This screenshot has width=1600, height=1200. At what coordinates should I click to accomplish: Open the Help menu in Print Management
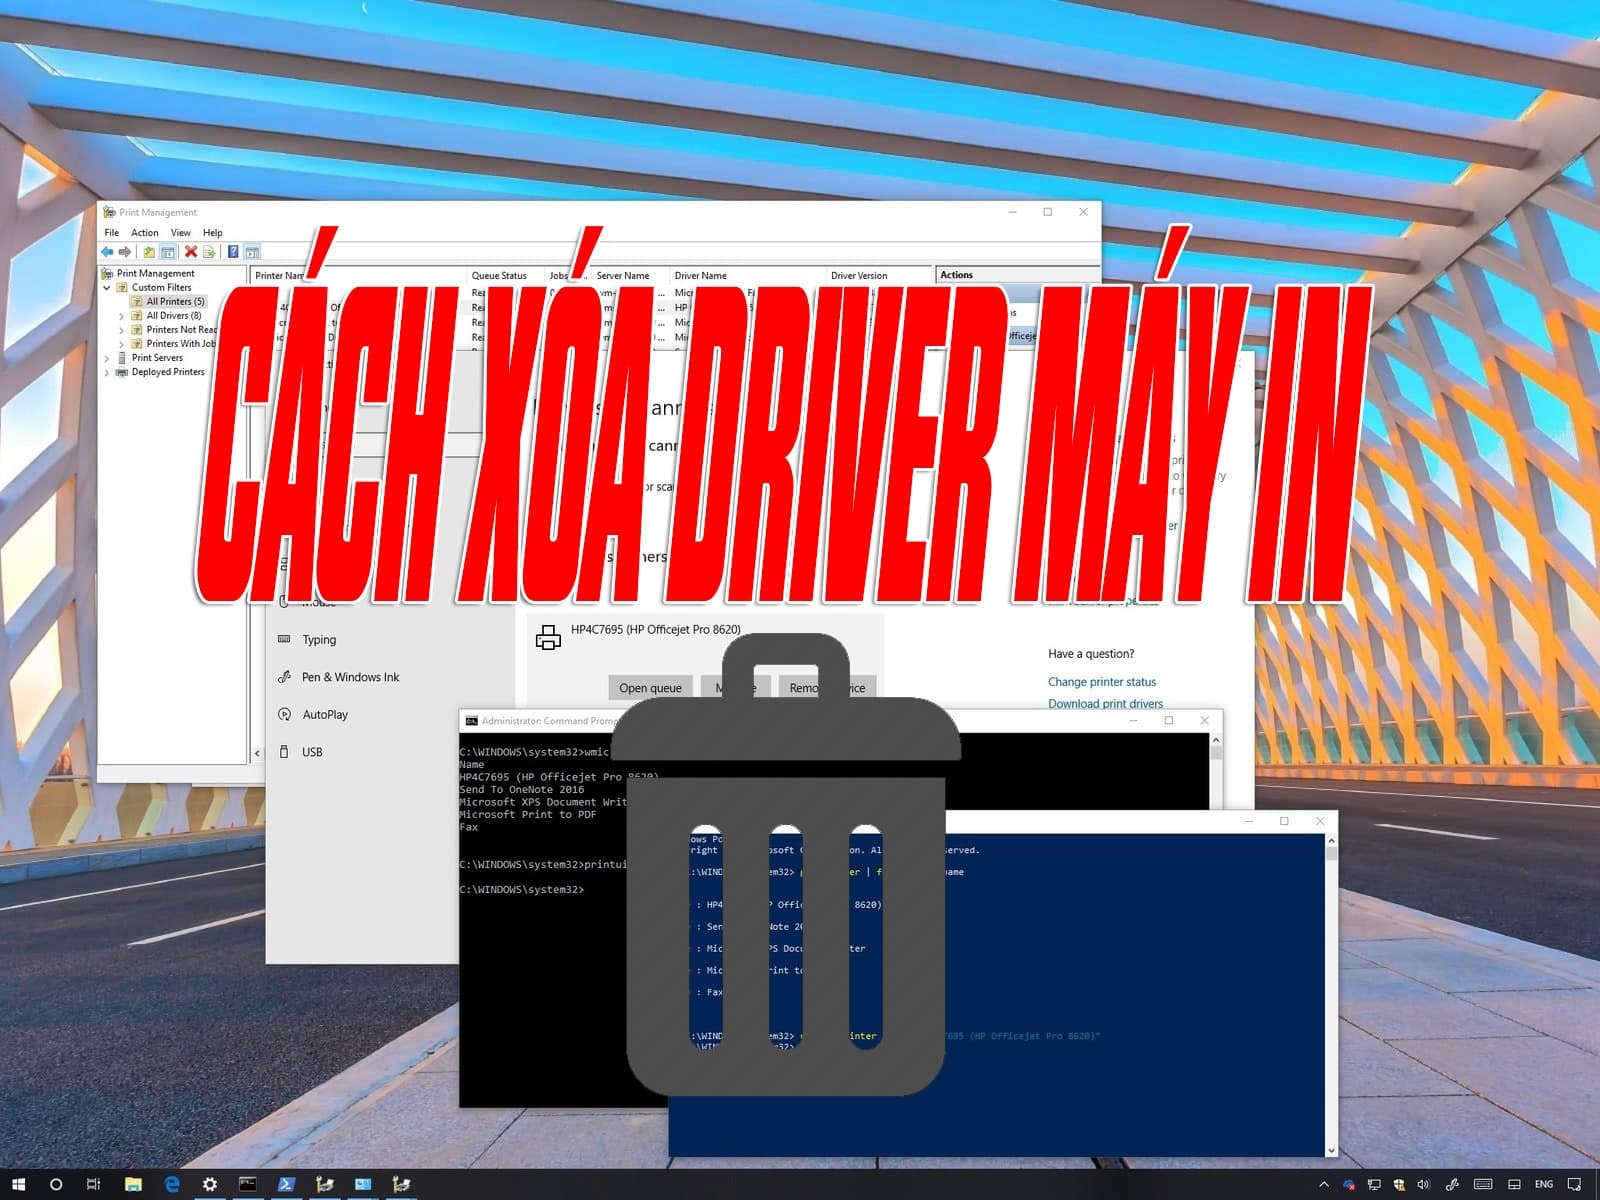point(213,233)
